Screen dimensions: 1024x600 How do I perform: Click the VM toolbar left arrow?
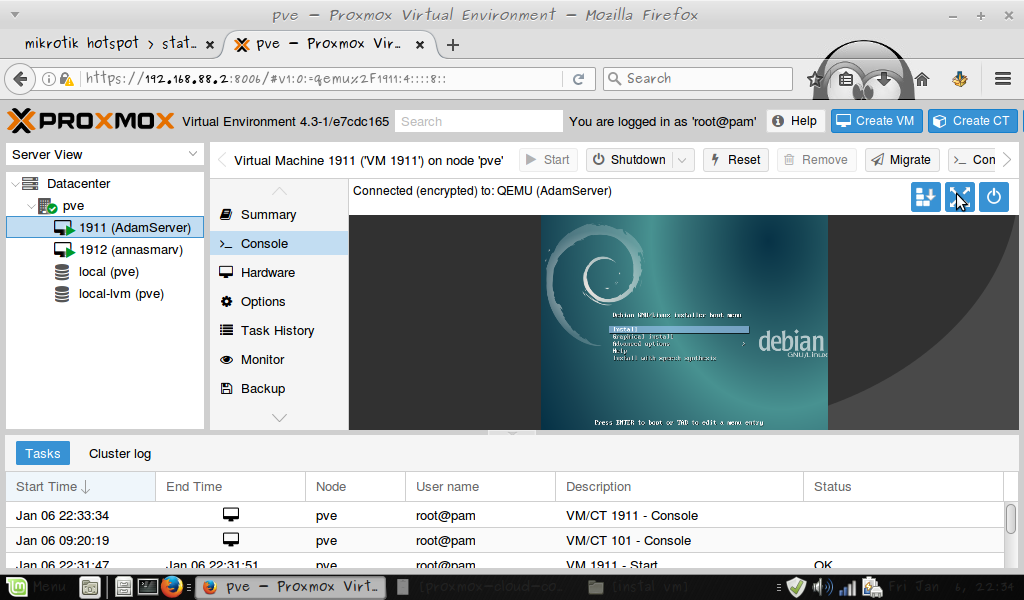pos(221,160)
